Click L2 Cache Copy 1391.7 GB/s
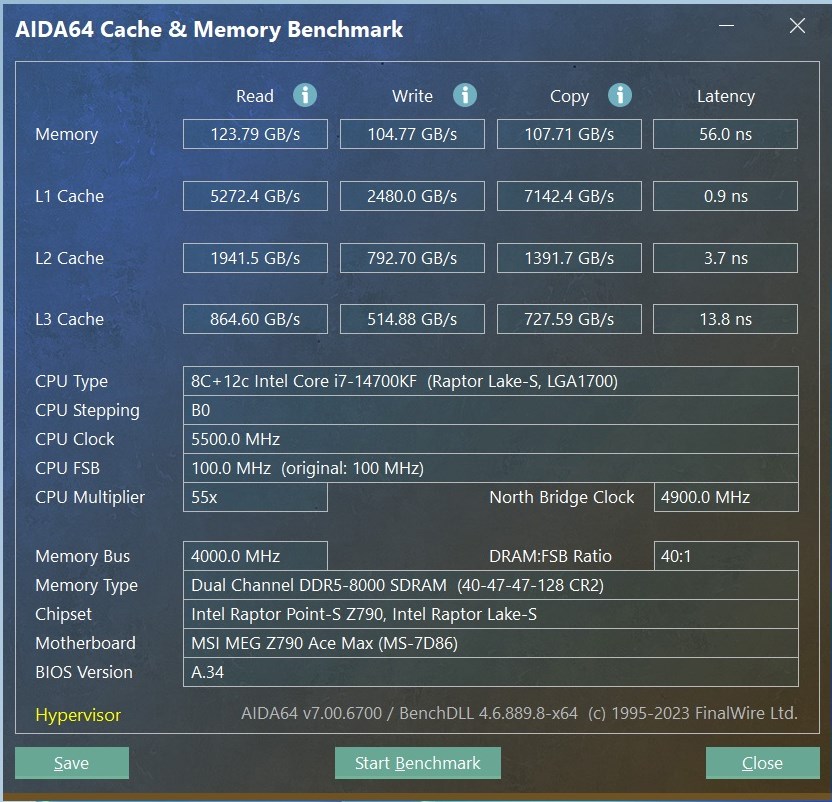Screen dimensions: 832x802 coord(569,258)
